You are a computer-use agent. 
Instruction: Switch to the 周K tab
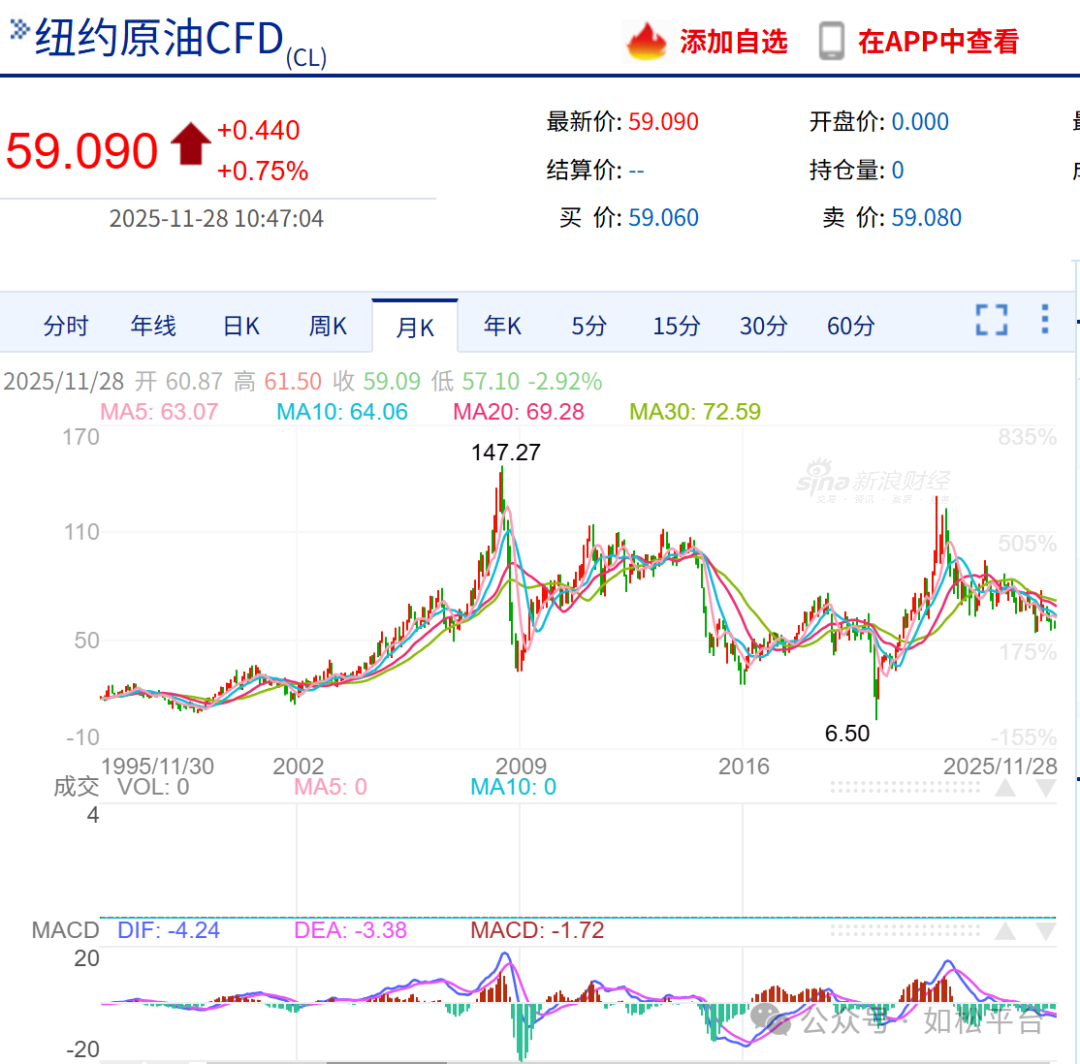[327, 326]
